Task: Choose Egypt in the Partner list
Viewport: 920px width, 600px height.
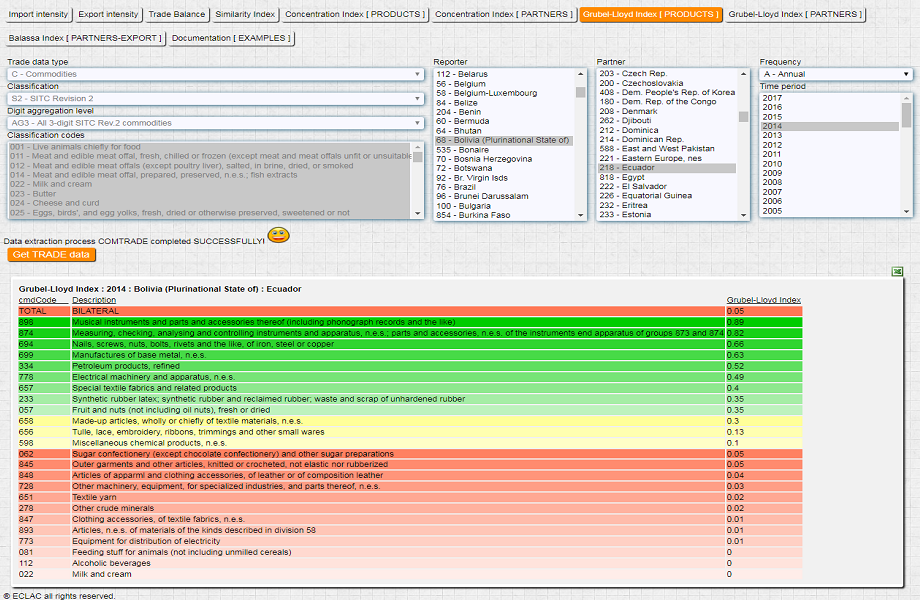Action: (x=620, y=177)
